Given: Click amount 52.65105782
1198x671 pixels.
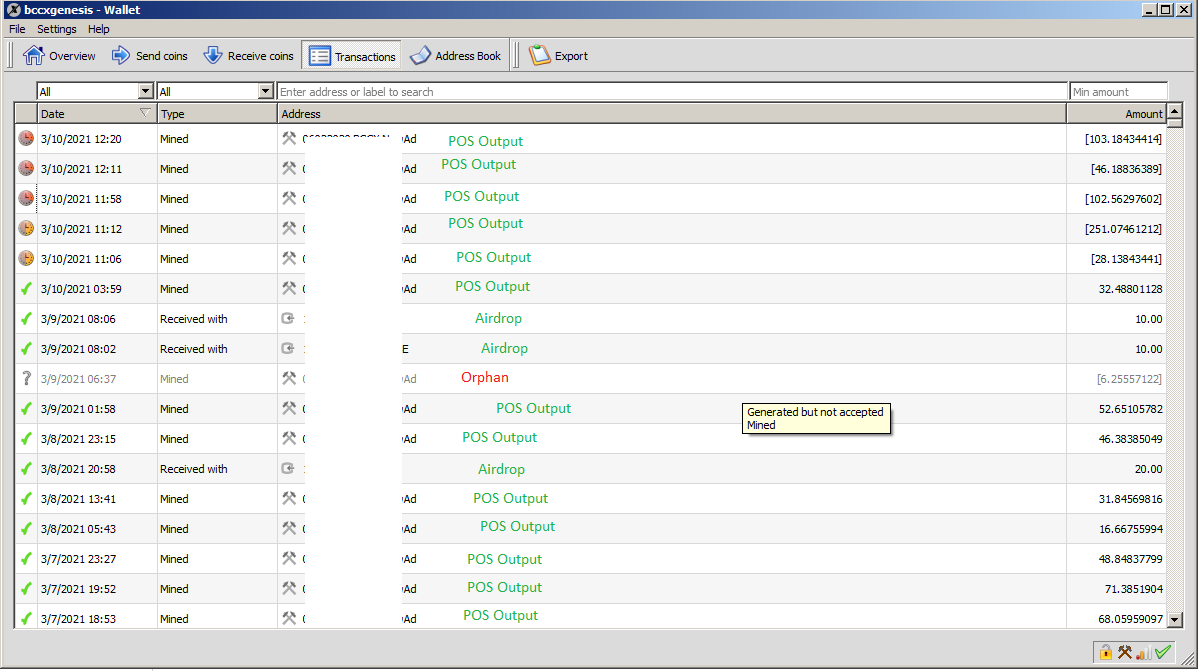Looking at the screenshot, I should click(x=1130, y=409).
